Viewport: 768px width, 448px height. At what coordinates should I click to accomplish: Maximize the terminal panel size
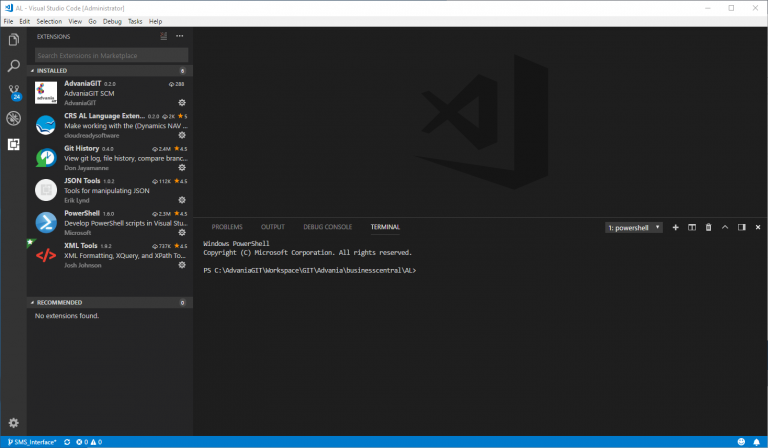tap(725, 227)
